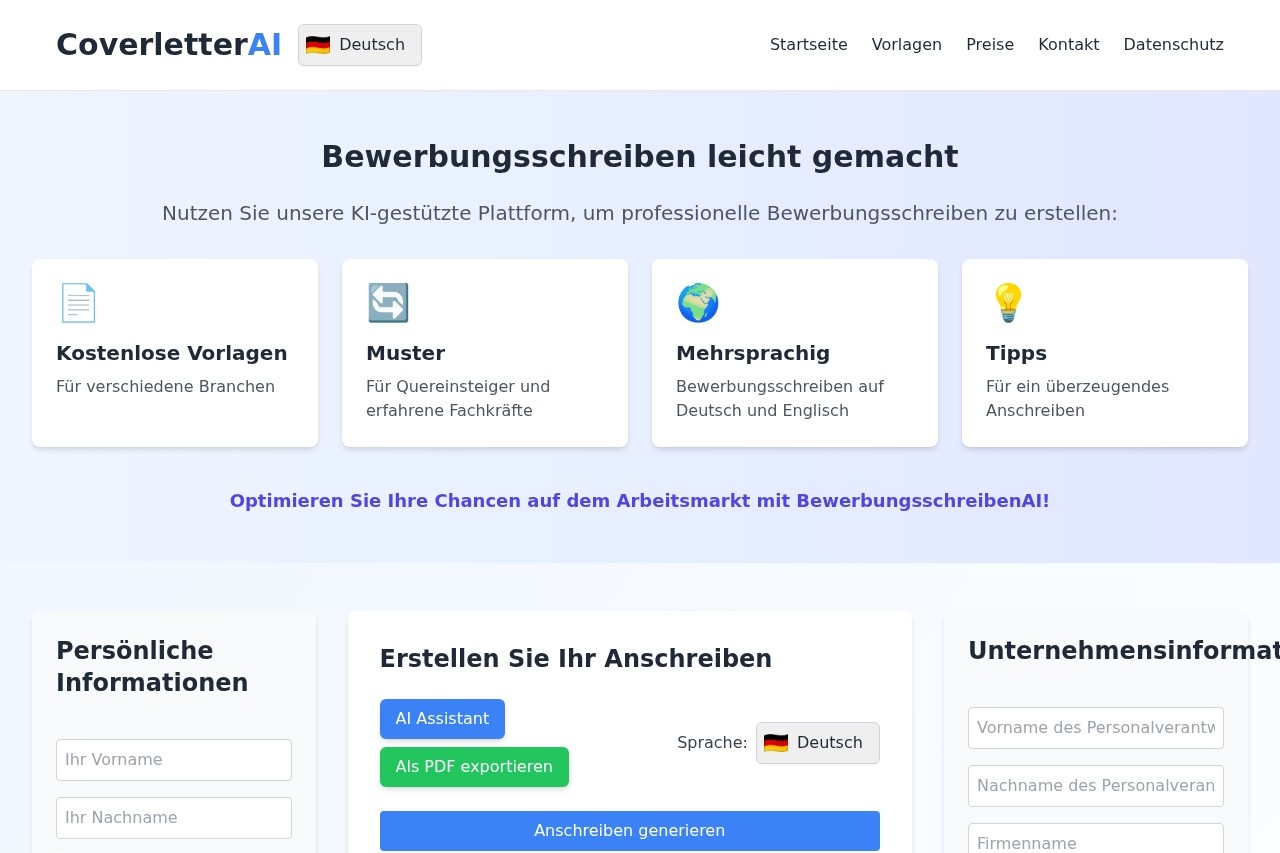Viewport: 1280px width, 853px height.
Task: Click the Ihr Vorname input field
Action: pyautogui.click(x=173, y=759)
